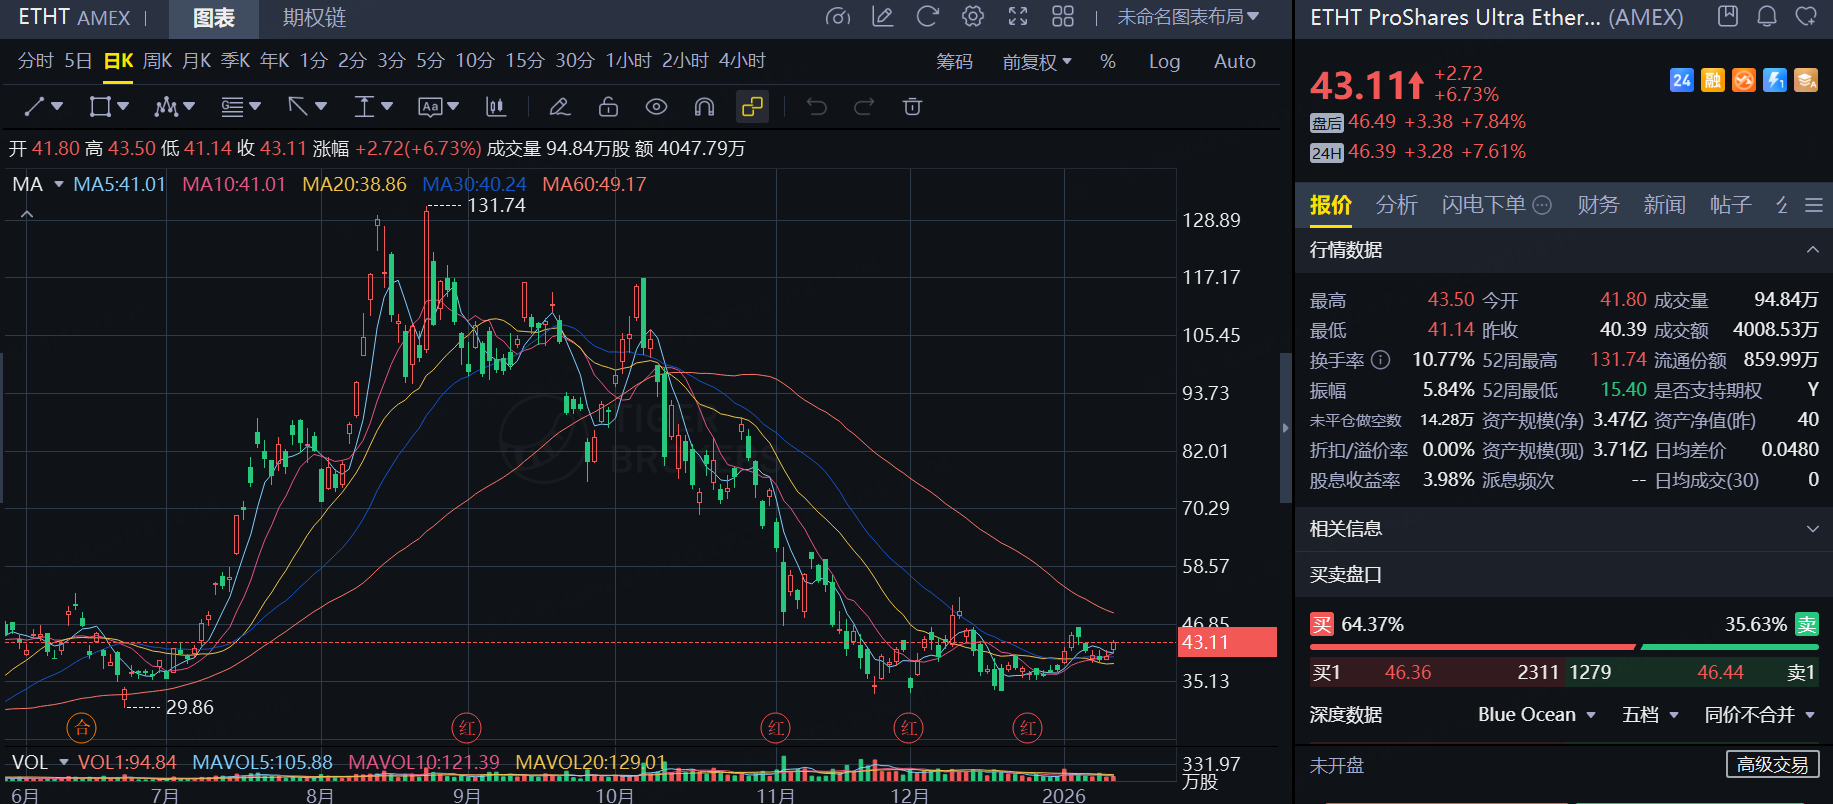Viewport: 1833px width, 804px height.
Task: Toggle the highlighted linked-drawing mode button
Action: coord(752,106)
